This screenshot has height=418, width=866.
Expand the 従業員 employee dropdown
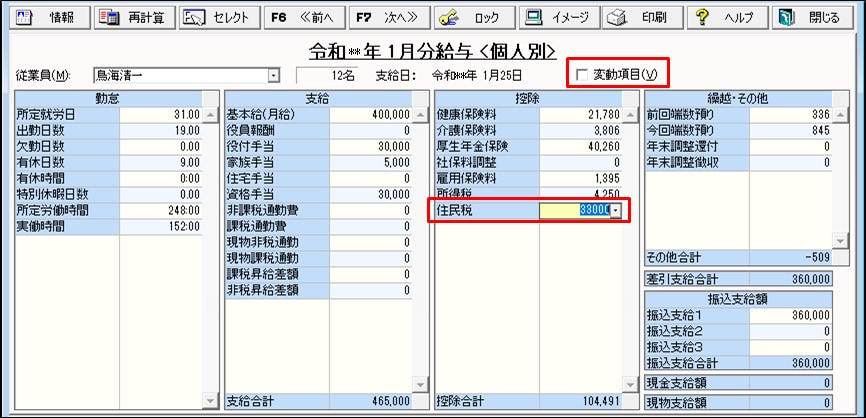pos(273,75)
